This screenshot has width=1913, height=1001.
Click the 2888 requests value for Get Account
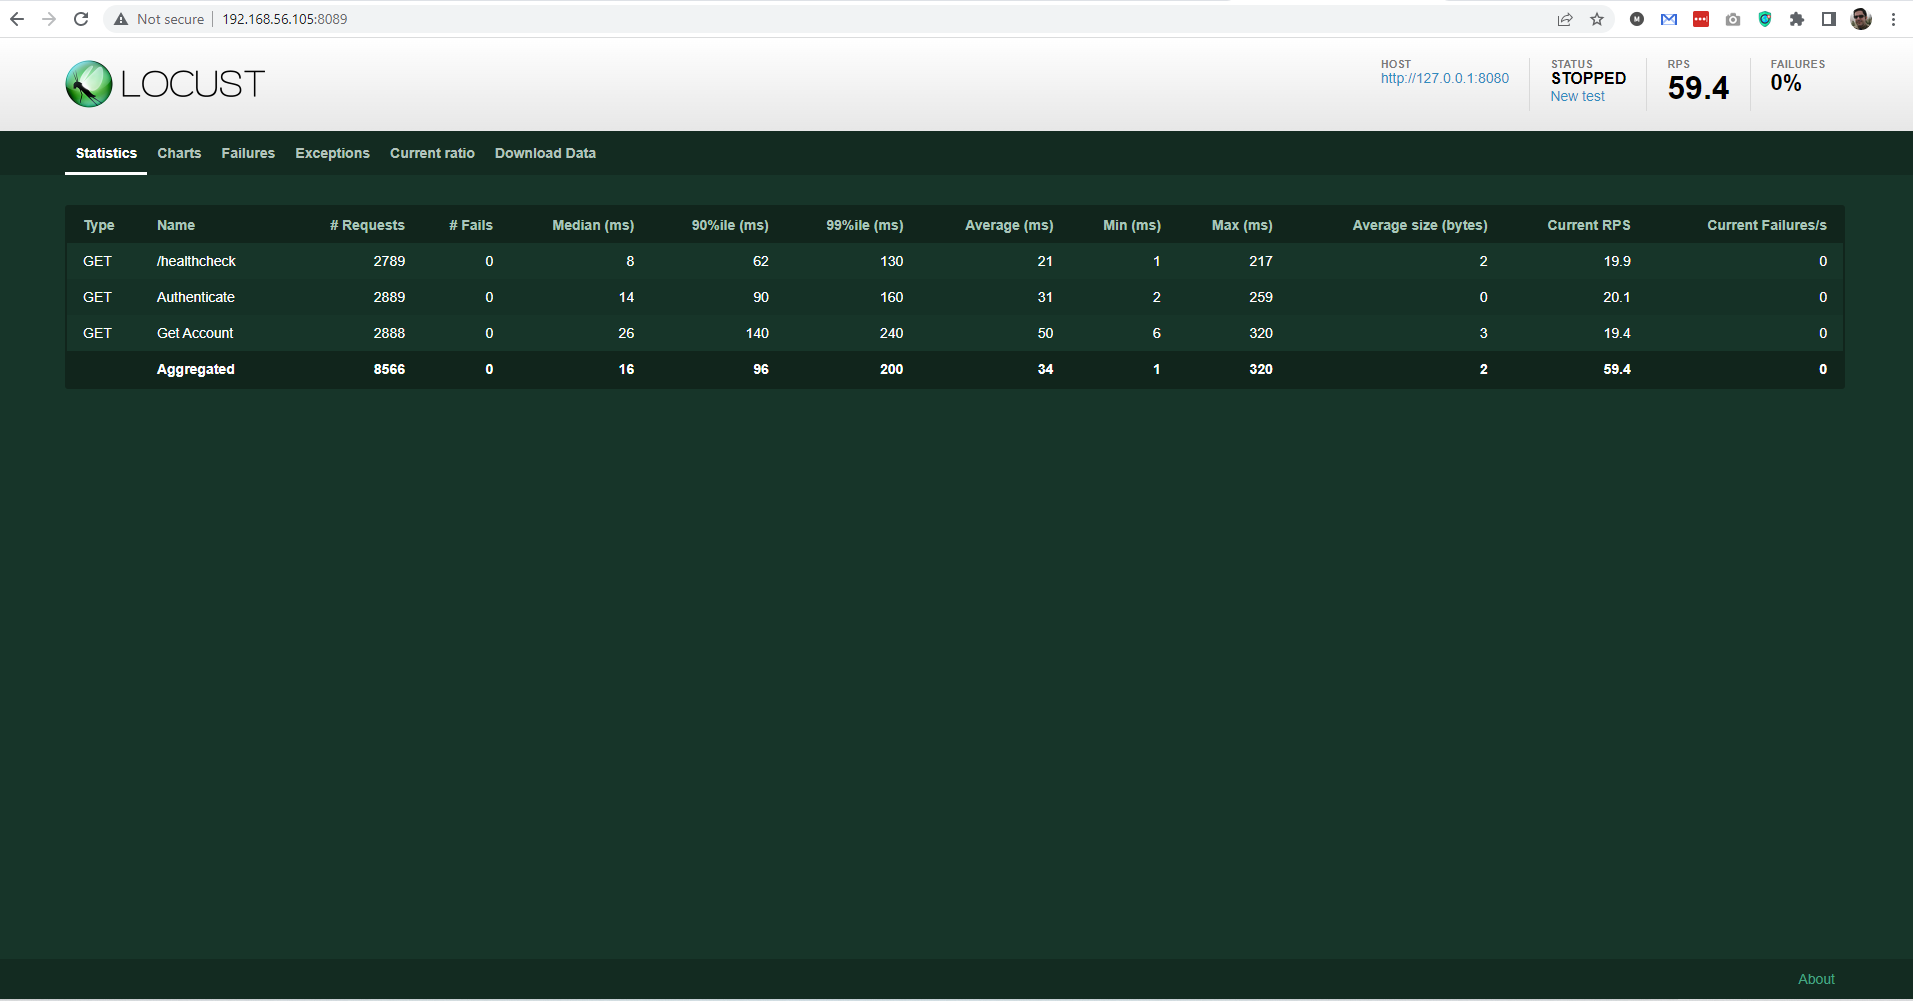[389, 333]
